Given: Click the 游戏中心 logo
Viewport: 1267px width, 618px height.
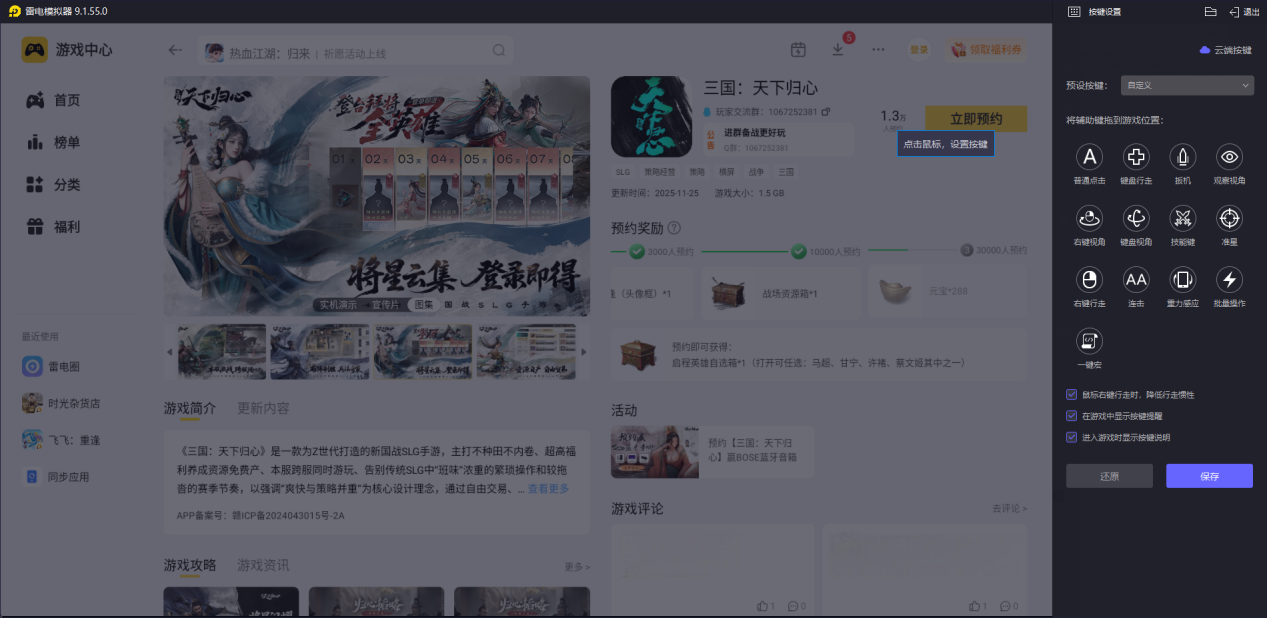Looking at the screenshot, I should coord(68,50).
